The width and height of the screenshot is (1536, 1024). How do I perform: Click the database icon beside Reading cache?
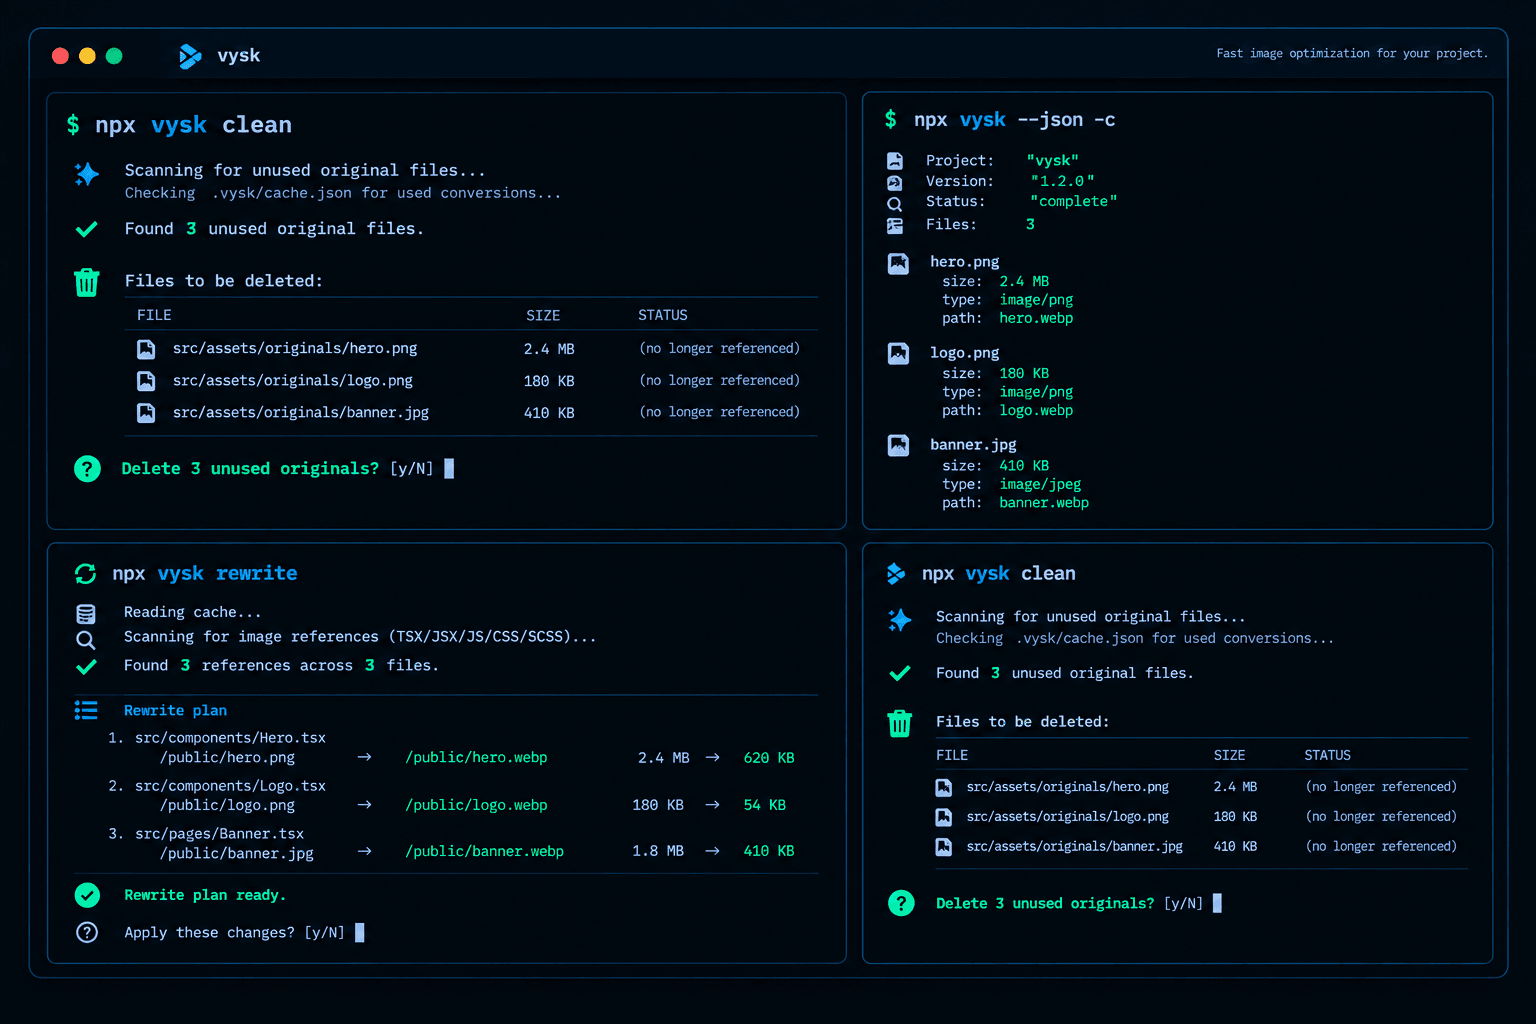click(86, 614)
